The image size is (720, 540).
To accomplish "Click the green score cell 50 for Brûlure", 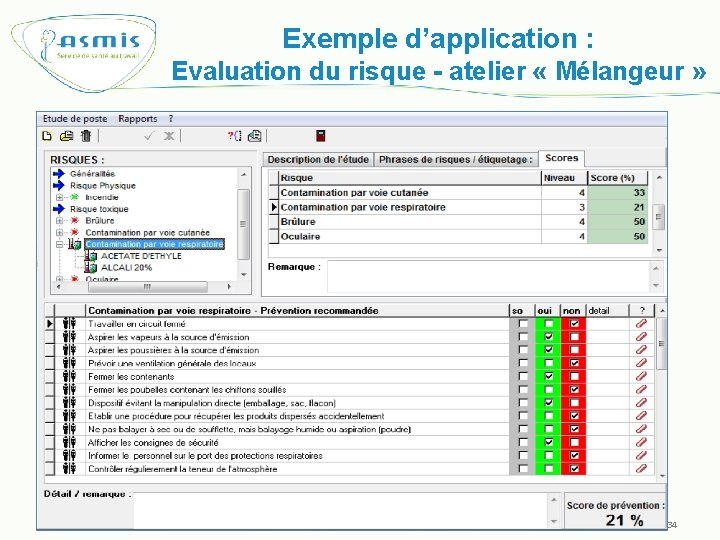I will (x=617, y=222).
